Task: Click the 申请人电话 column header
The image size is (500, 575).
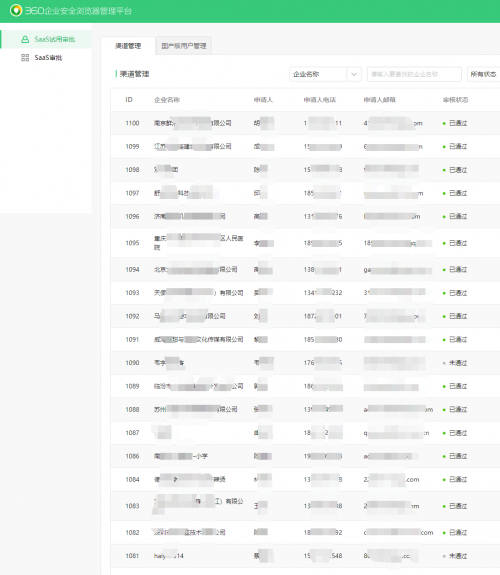Action: pos(320,100)
